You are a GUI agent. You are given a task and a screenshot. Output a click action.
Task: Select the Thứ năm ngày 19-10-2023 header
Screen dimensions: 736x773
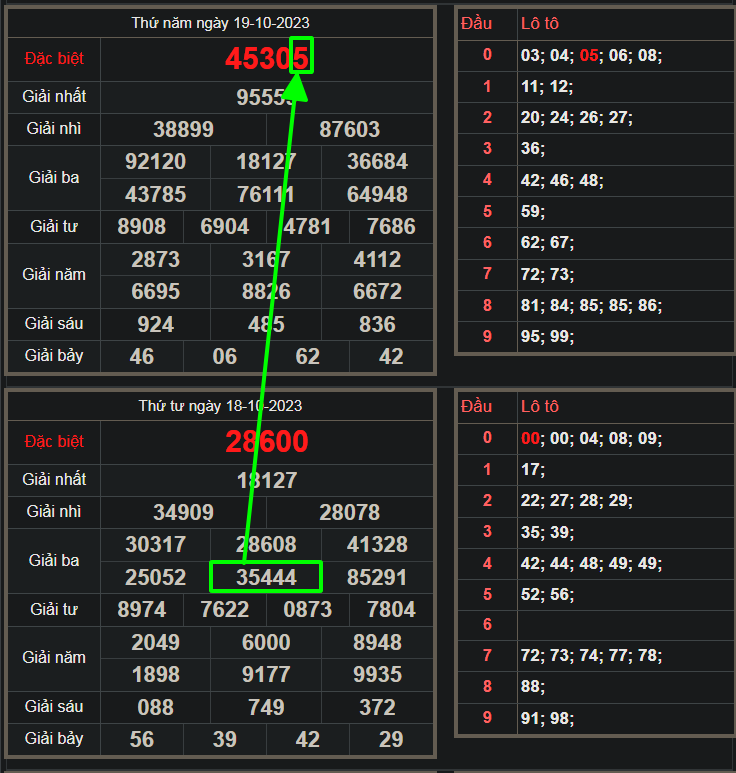[220, 23]
